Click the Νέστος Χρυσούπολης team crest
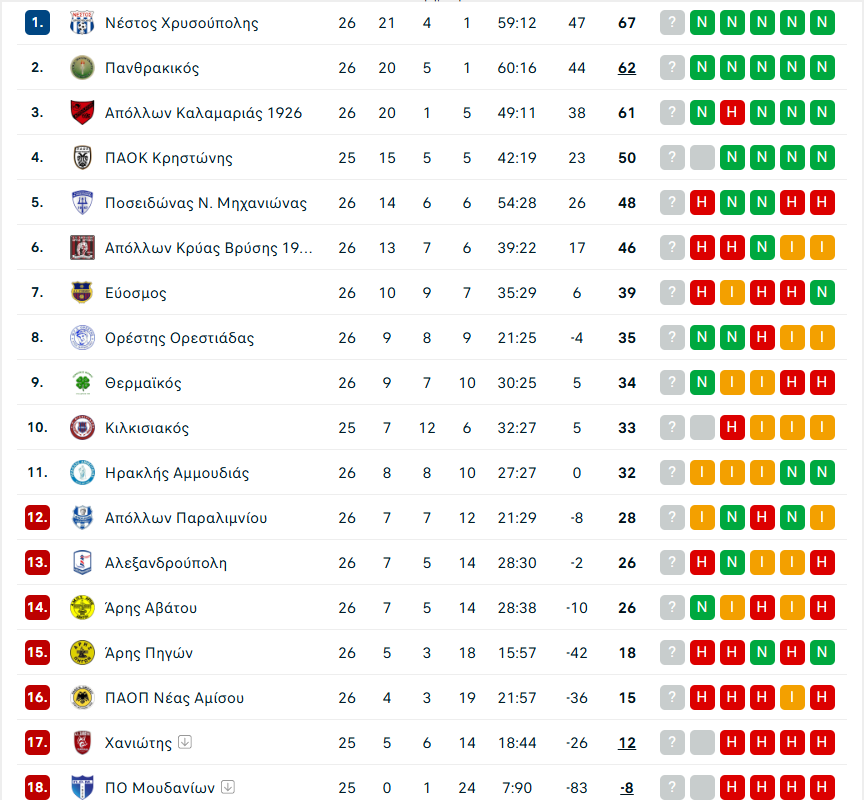Image resolution: width=864 pixels, height=800 pixels. (x=82, y=23)
